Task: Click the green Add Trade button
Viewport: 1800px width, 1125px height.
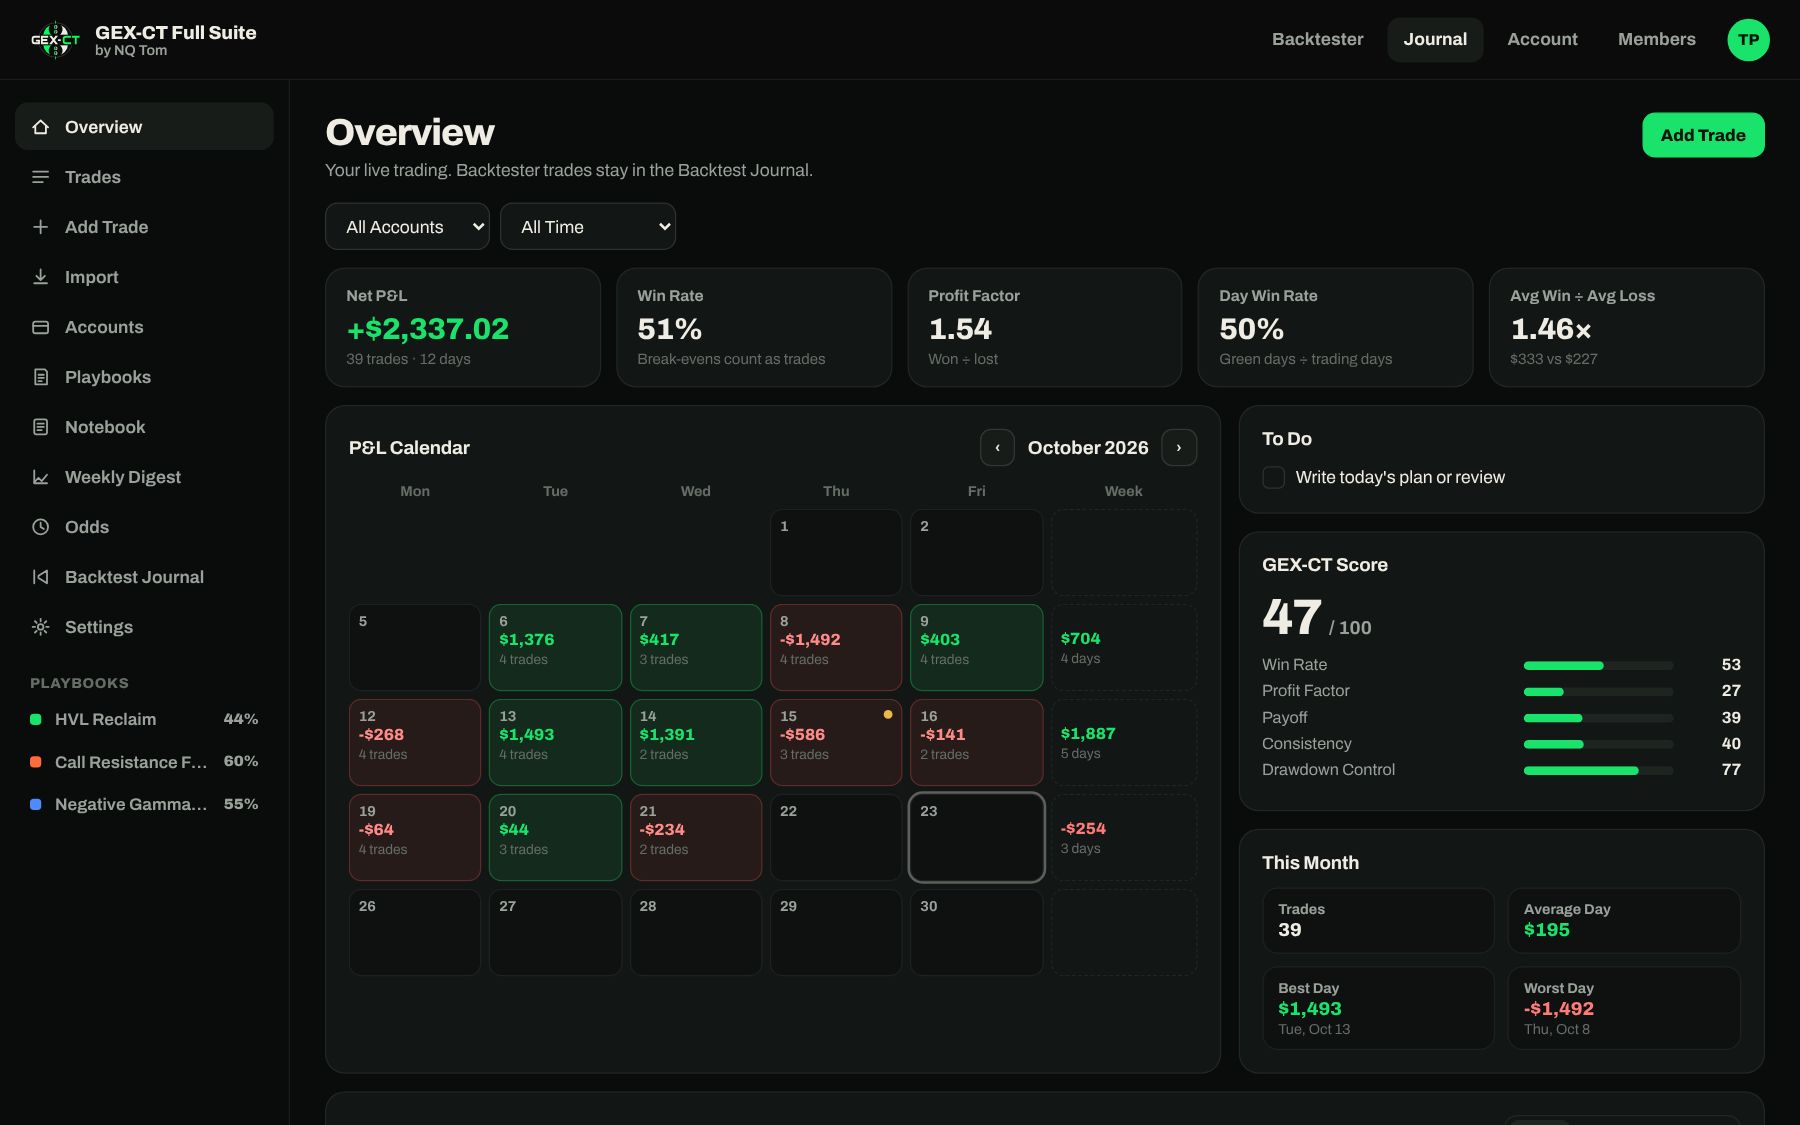Action: [1703, 135]
